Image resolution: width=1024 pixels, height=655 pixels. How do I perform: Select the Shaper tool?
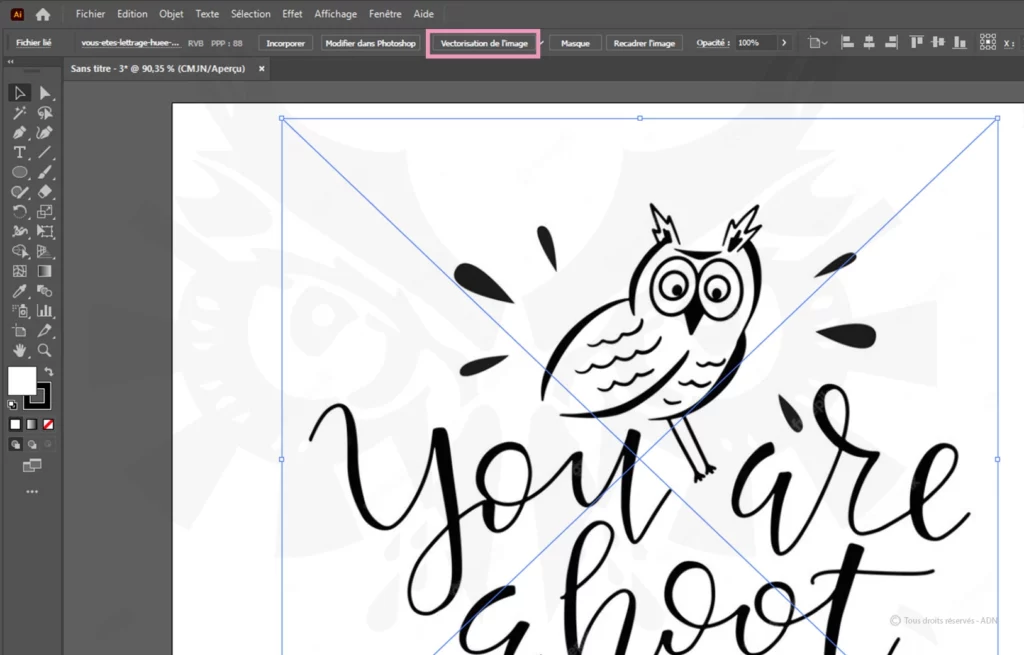click(x=20, y=192)
